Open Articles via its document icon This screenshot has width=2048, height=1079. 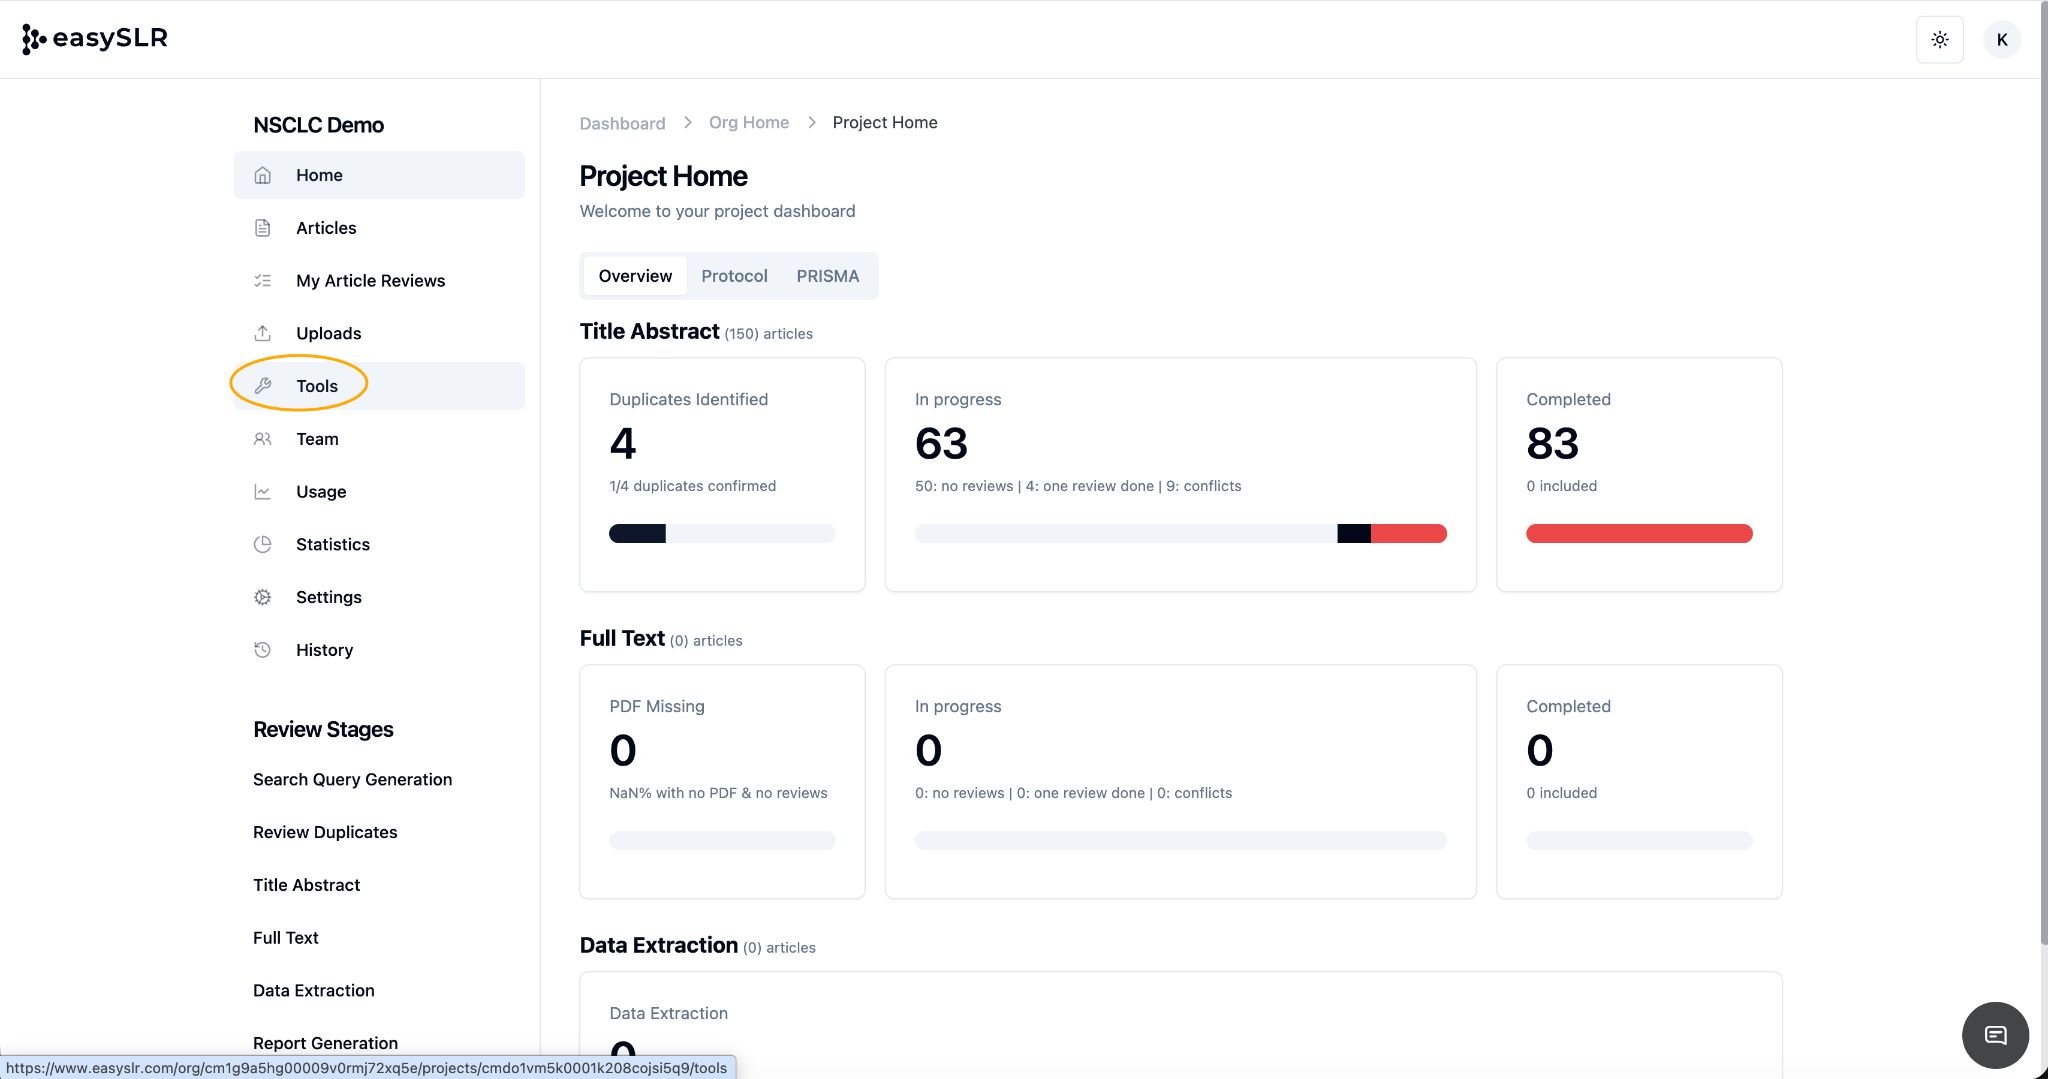pyautogui.click(x=263, y=228)
